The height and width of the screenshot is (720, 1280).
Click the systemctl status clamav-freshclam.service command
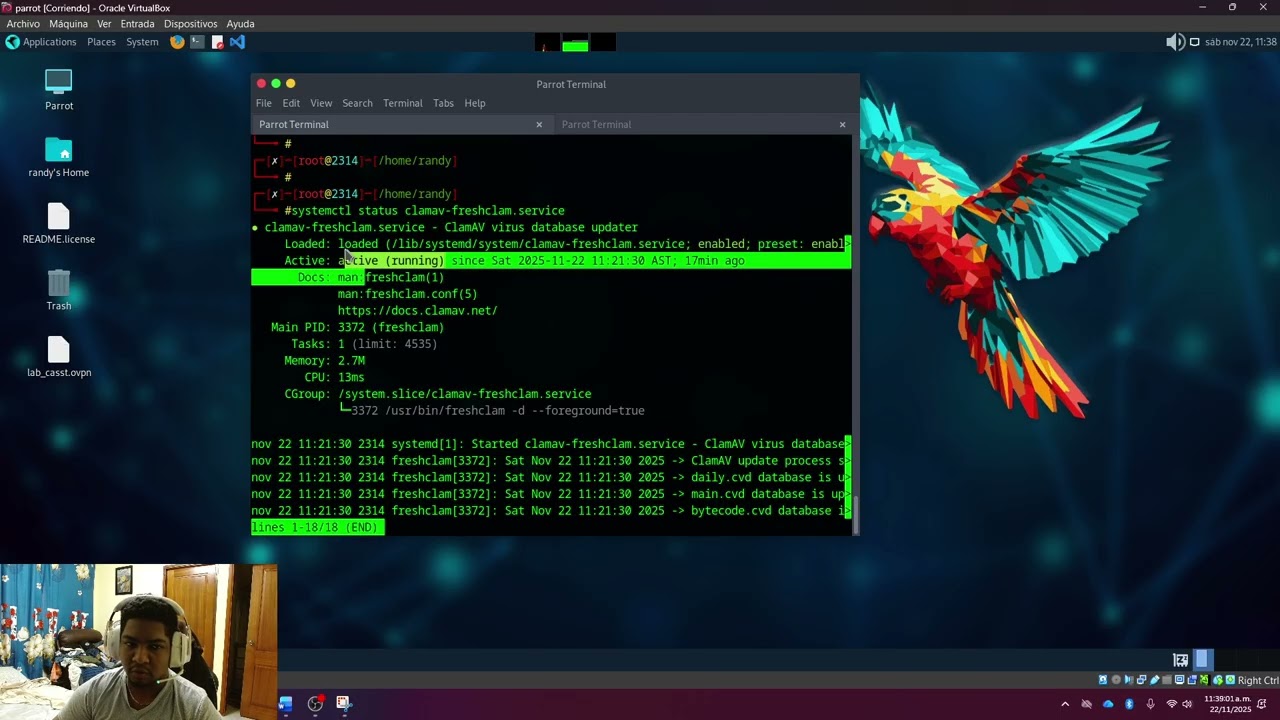[428, 211]
